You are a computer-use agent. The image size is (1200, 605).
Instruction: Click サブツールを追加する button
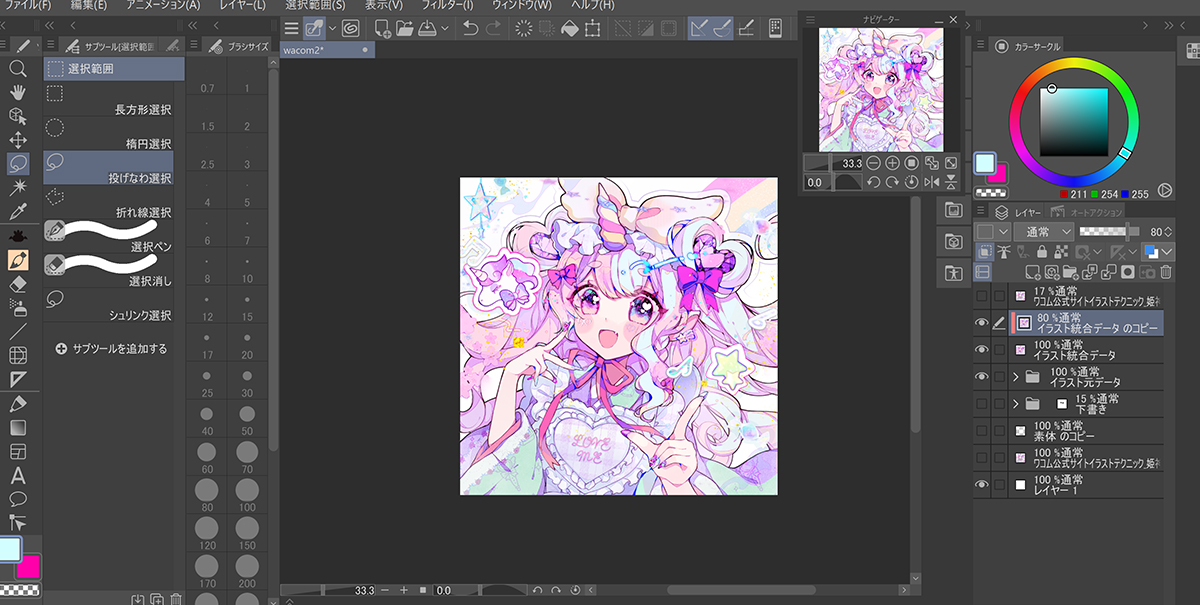tap(111, 349)
